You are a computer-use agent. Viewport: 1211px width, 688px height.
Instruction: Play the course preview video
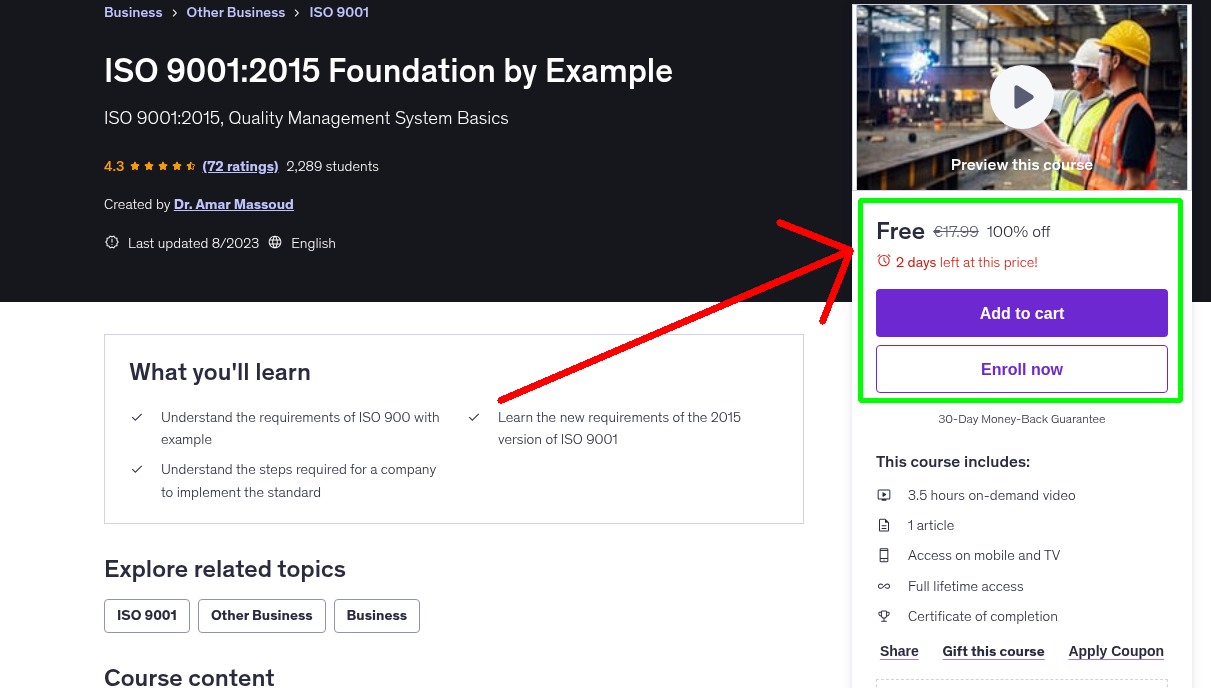point(1021,96)
